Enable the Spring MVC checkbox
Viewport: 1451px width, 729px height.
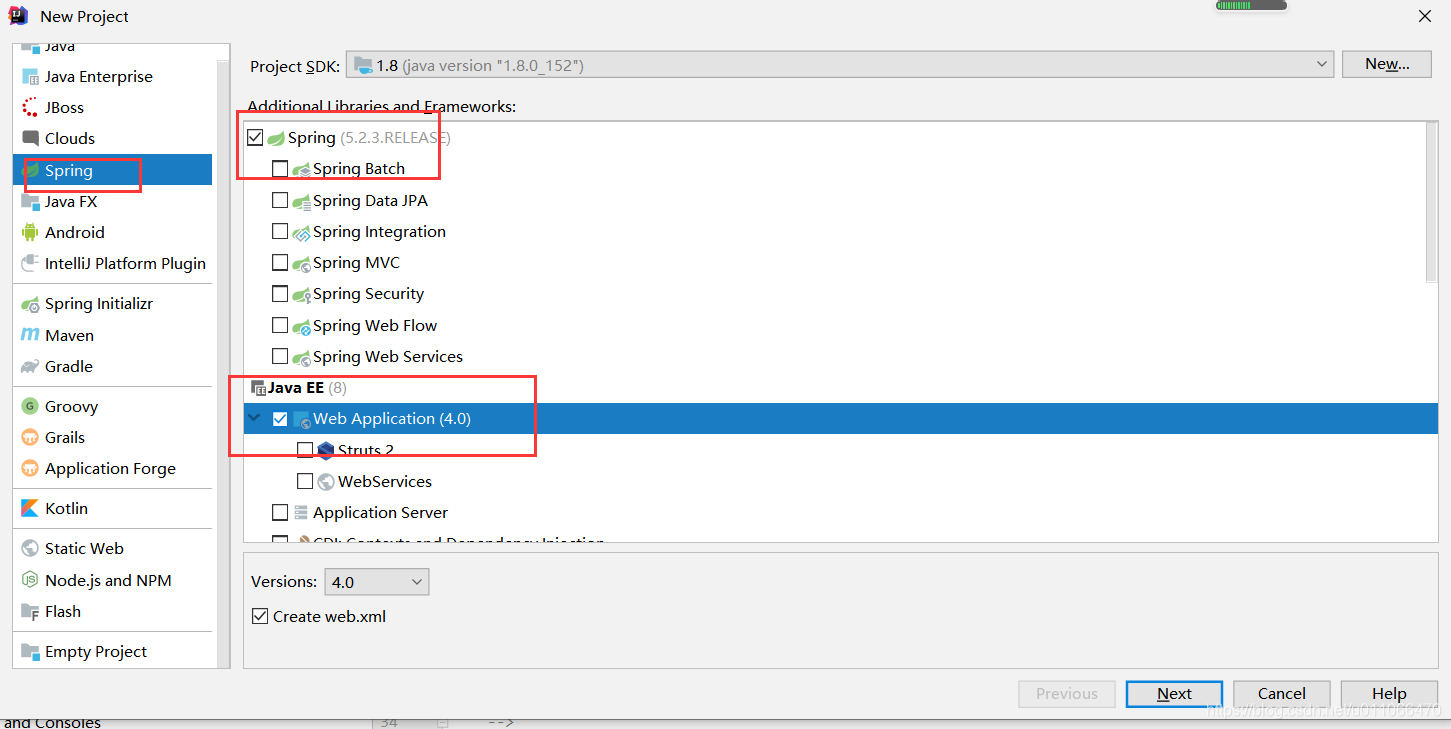coord(280,263)
